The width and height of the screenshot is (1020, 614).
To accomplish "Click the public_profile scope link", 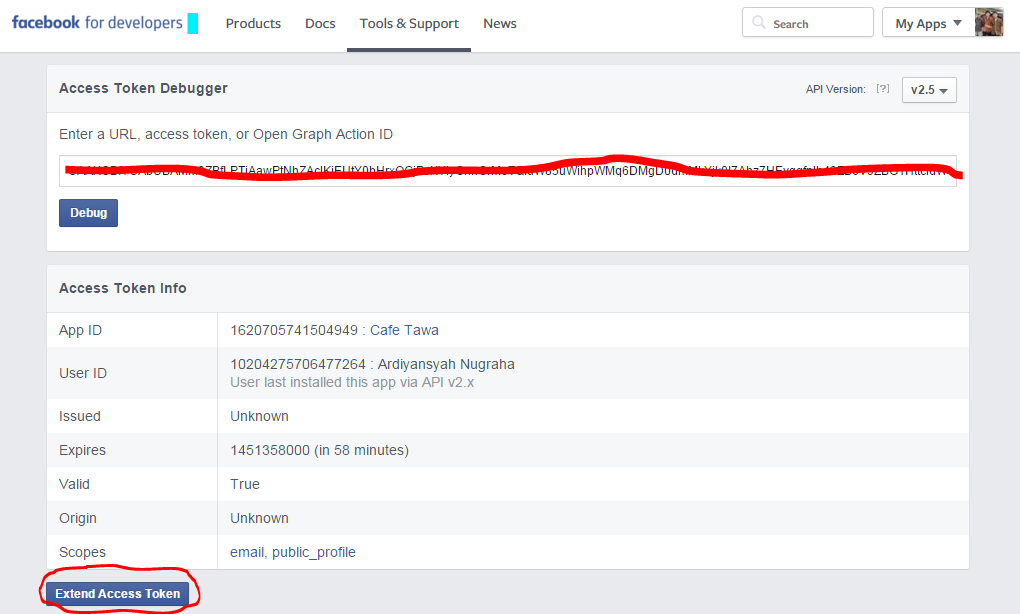I will pyautogui.click(x=314, y=552).
